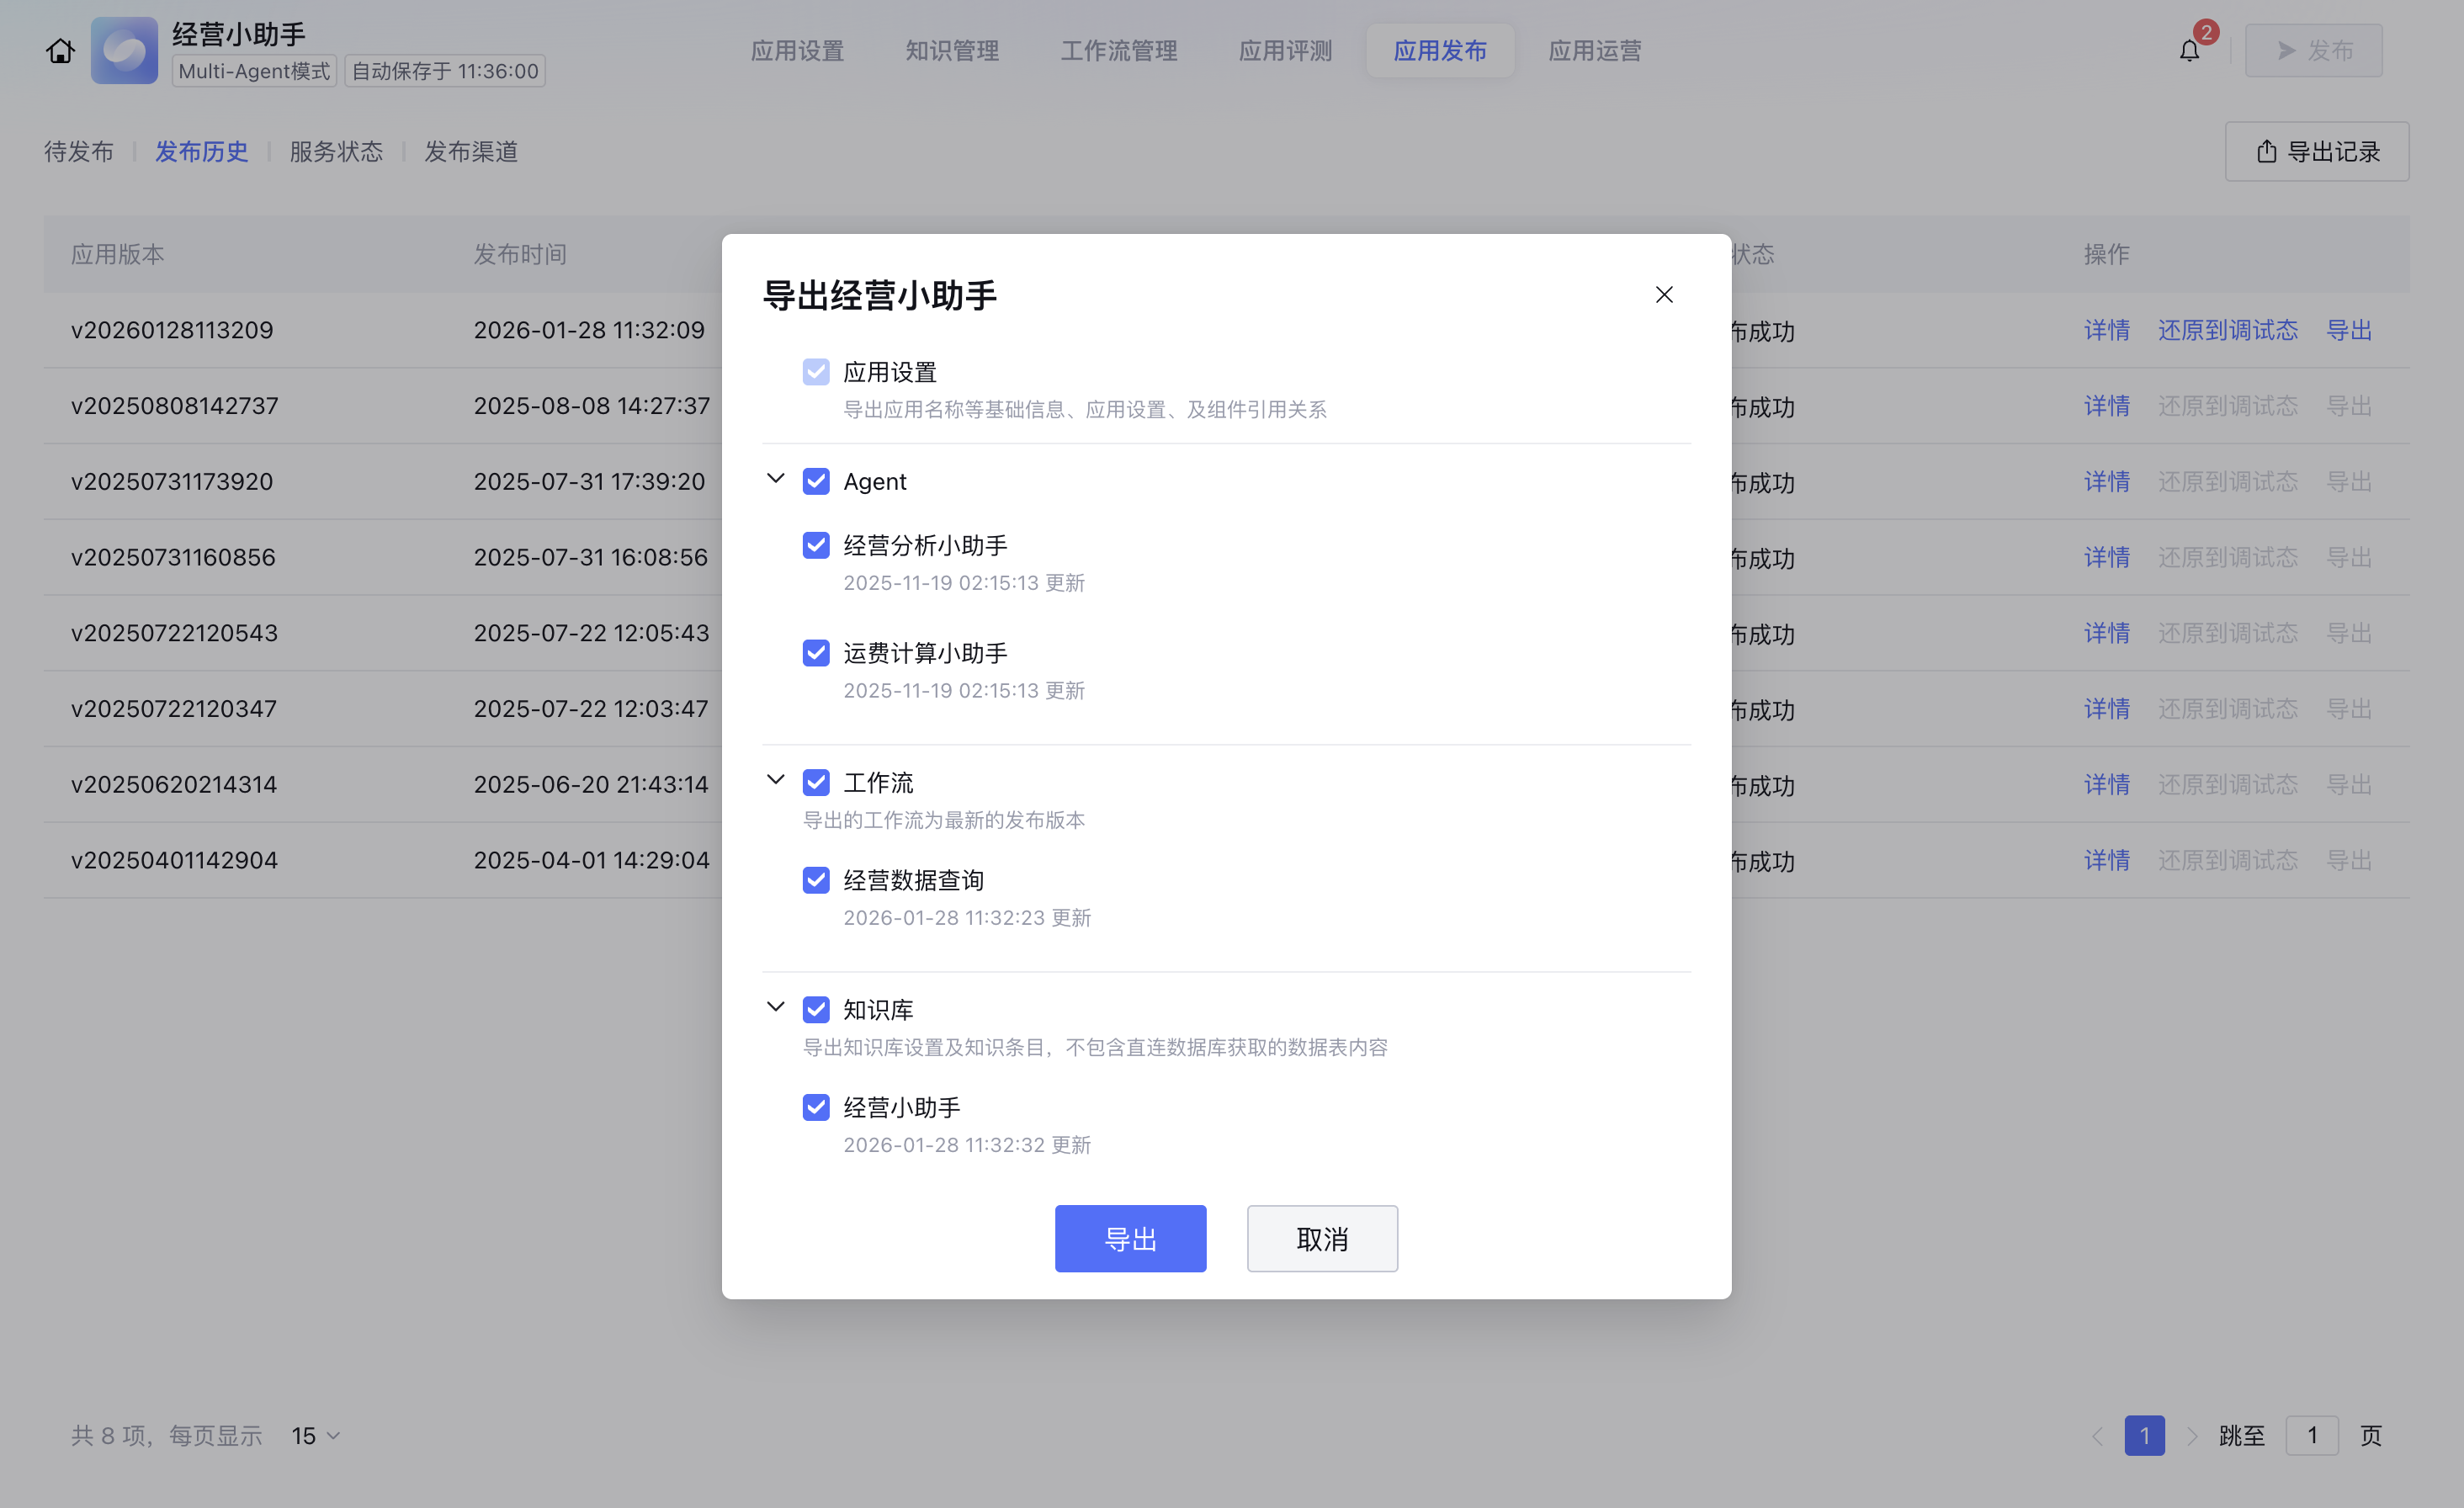Viewport: 2464px width, 1508px height.
Task: Collapse the 知识库 section
Action: (x=775, y=1007)
